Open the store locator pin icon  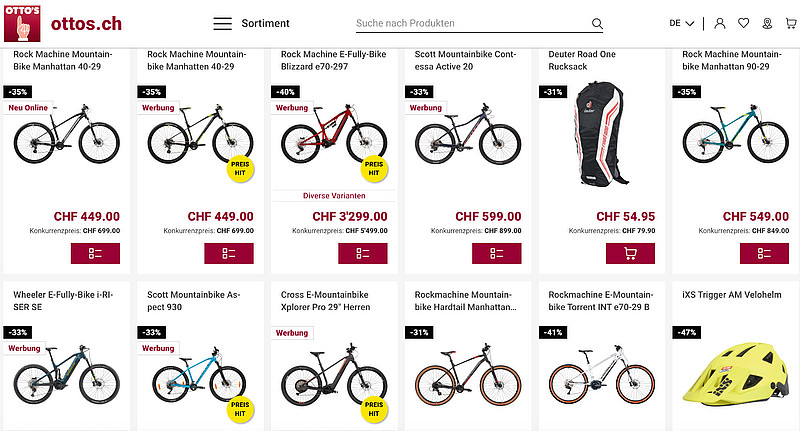[768, 23]
